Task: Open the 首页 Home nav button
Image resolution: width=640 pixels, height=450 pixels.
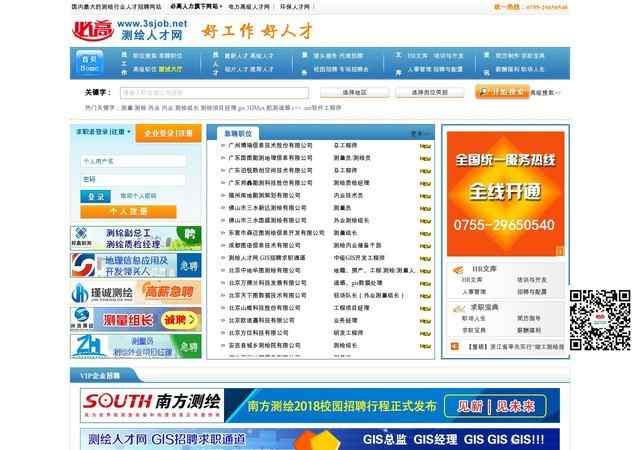Action: 89,63
